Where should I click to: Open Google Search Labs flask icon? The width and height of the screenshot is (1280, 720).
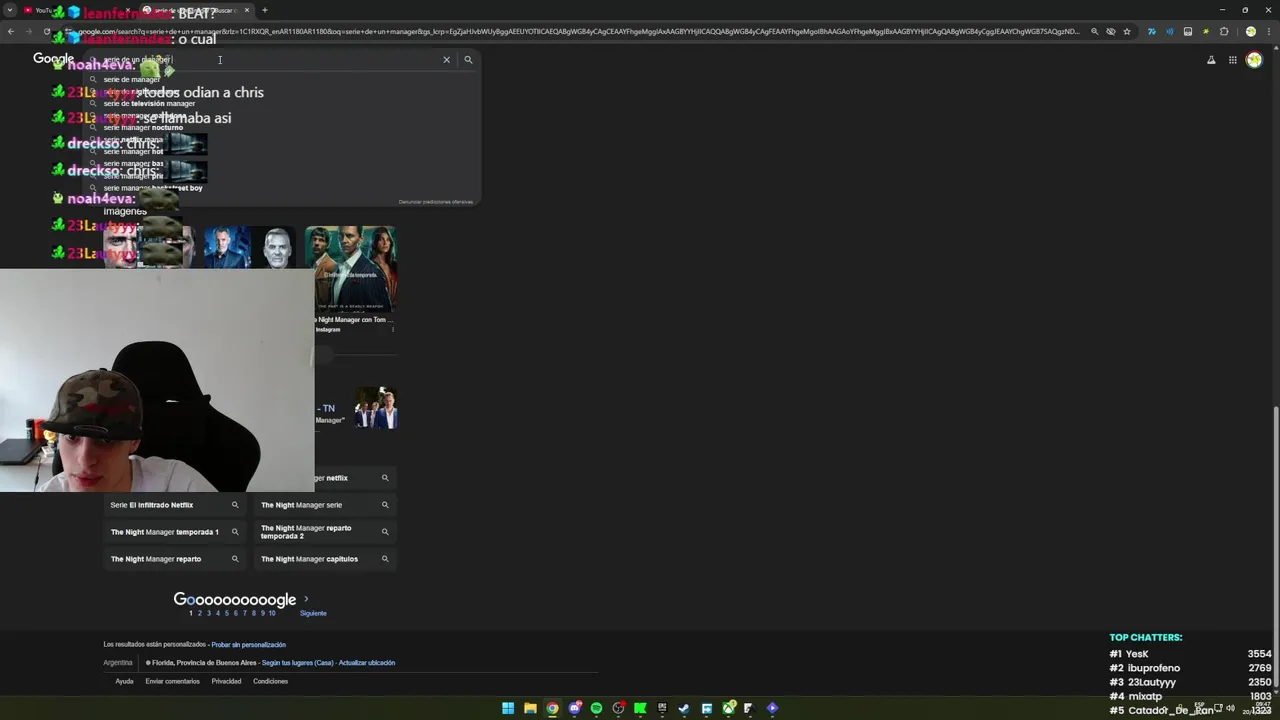point(1211,60)
